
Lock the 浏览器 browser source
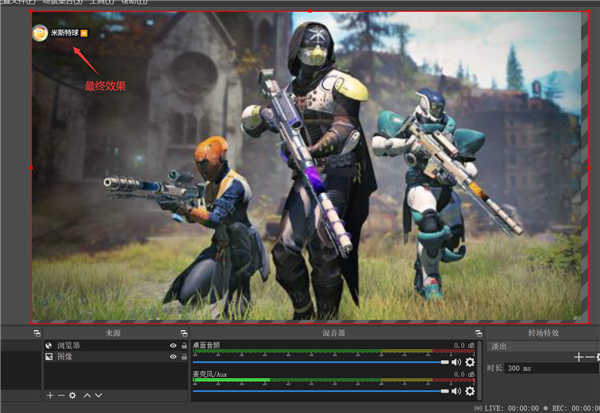[x=183, y=345]
